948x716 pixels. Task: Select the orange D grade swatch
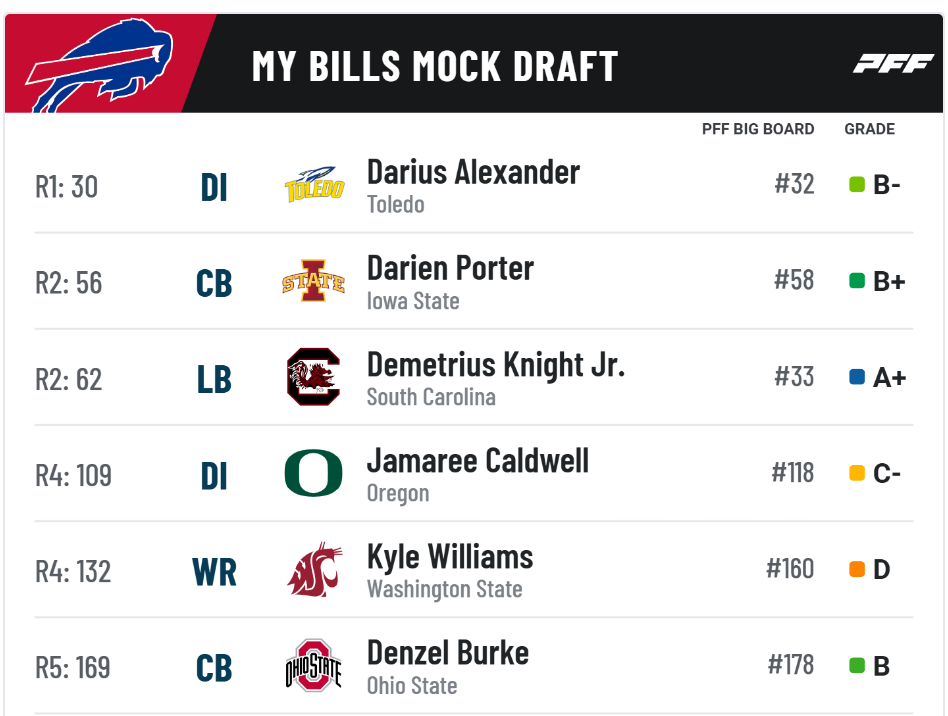[857, 569]
